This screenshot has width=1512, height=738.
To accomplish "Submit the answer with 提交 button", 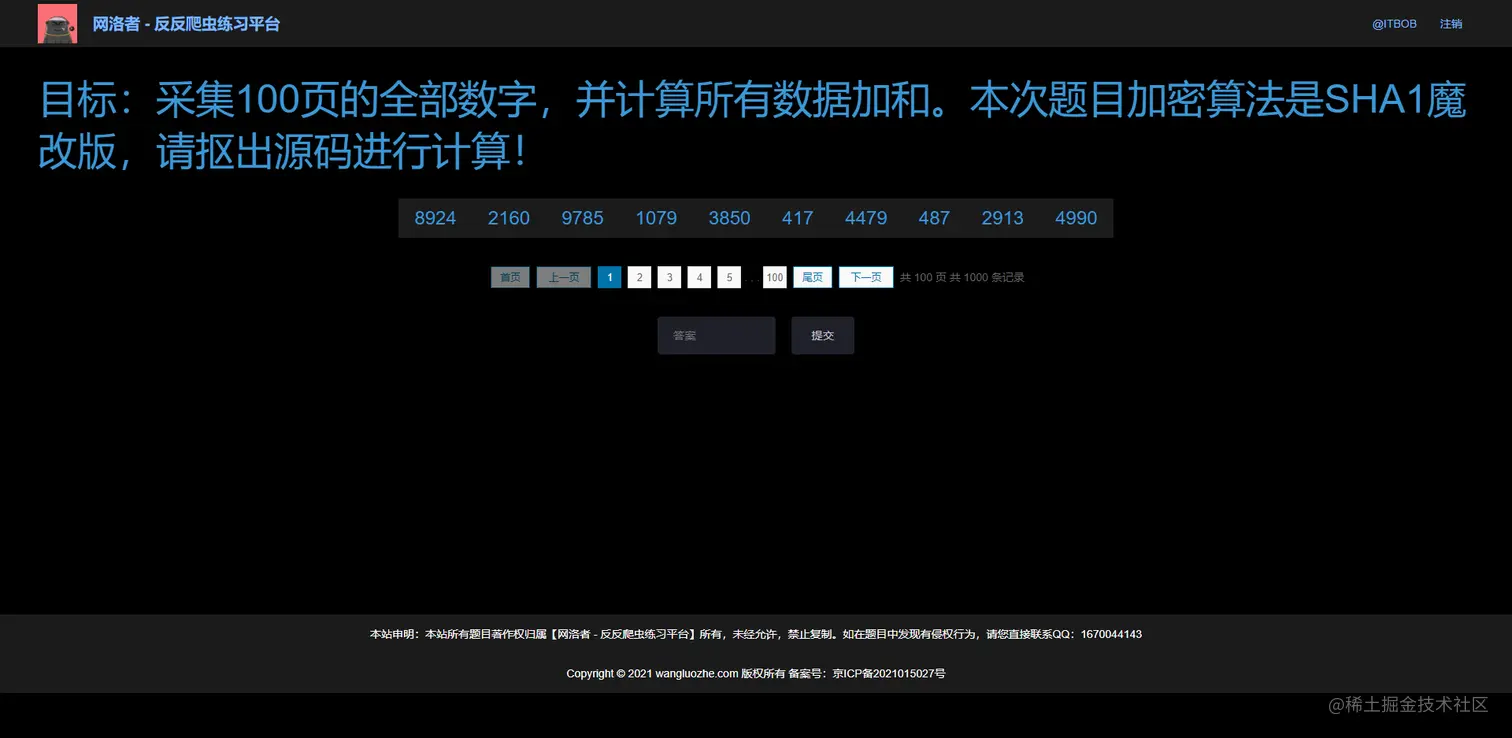I will click(x=823, y=335).
